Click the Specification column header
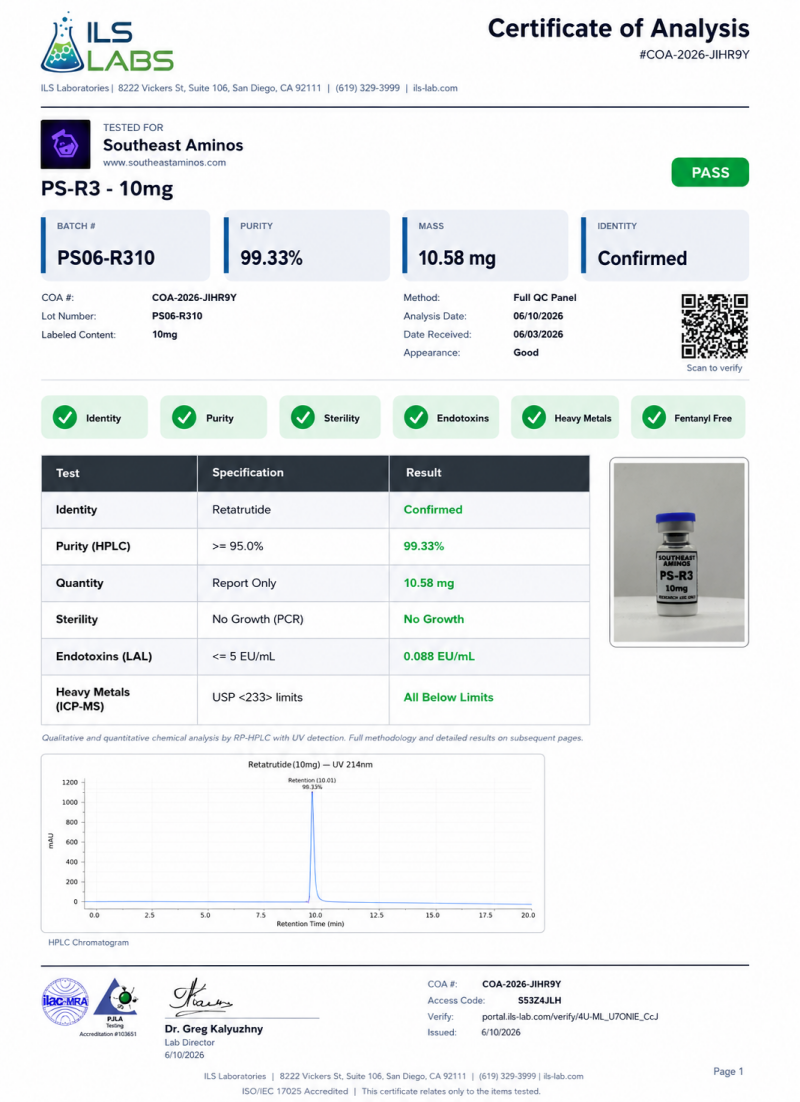800x1102 pixels. 293,473
